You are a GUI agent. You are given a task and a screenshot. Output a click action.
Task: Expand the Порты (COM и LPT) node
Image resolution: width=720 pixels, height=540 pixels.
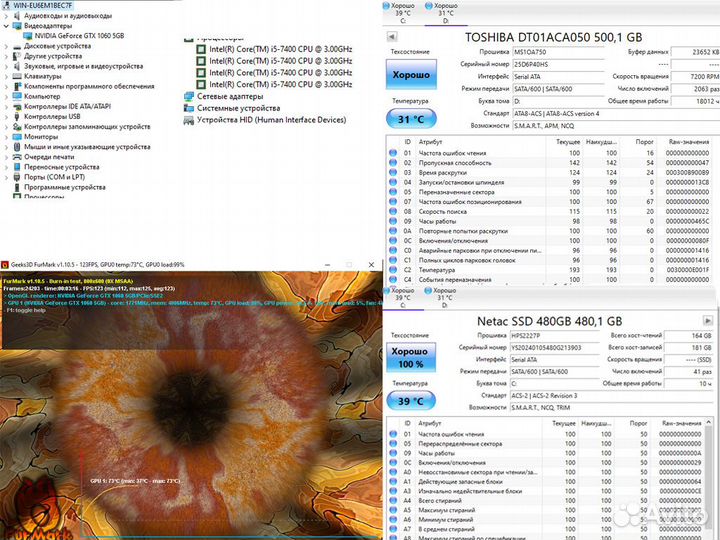coord(5,177)
